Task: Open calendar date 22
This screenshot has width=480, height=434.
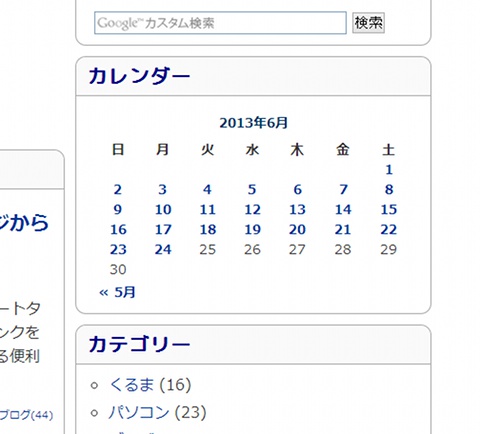Action: [389, 230]
